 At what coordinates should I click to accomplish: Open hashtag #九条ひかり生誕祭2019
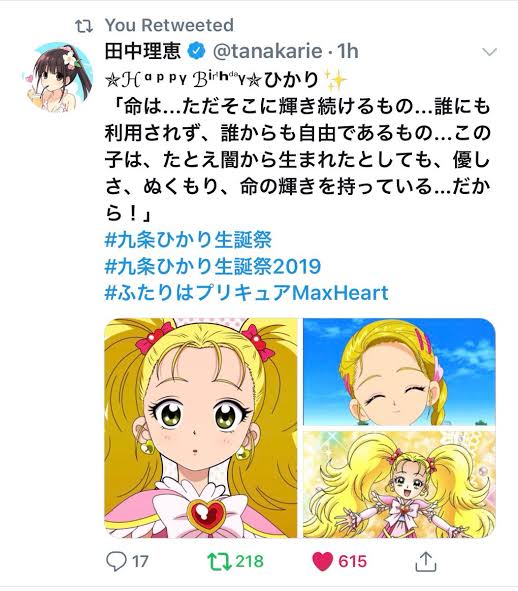tap(213, 266)
